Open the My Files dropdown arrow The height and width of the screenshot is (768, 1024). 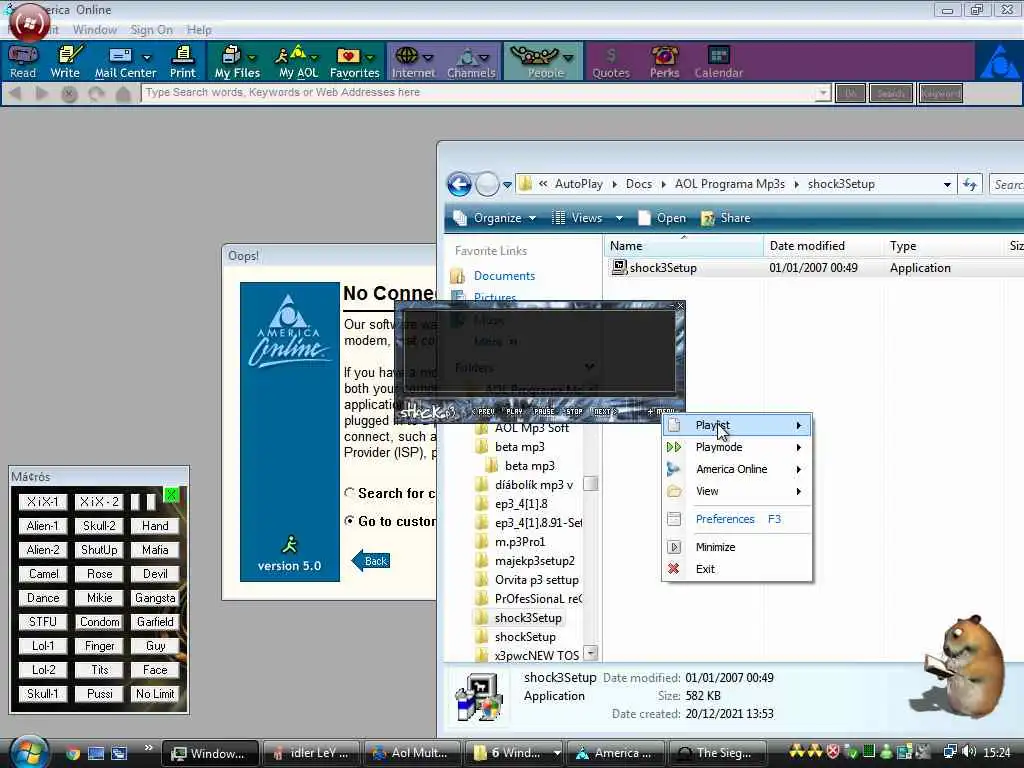click(252, 57)
